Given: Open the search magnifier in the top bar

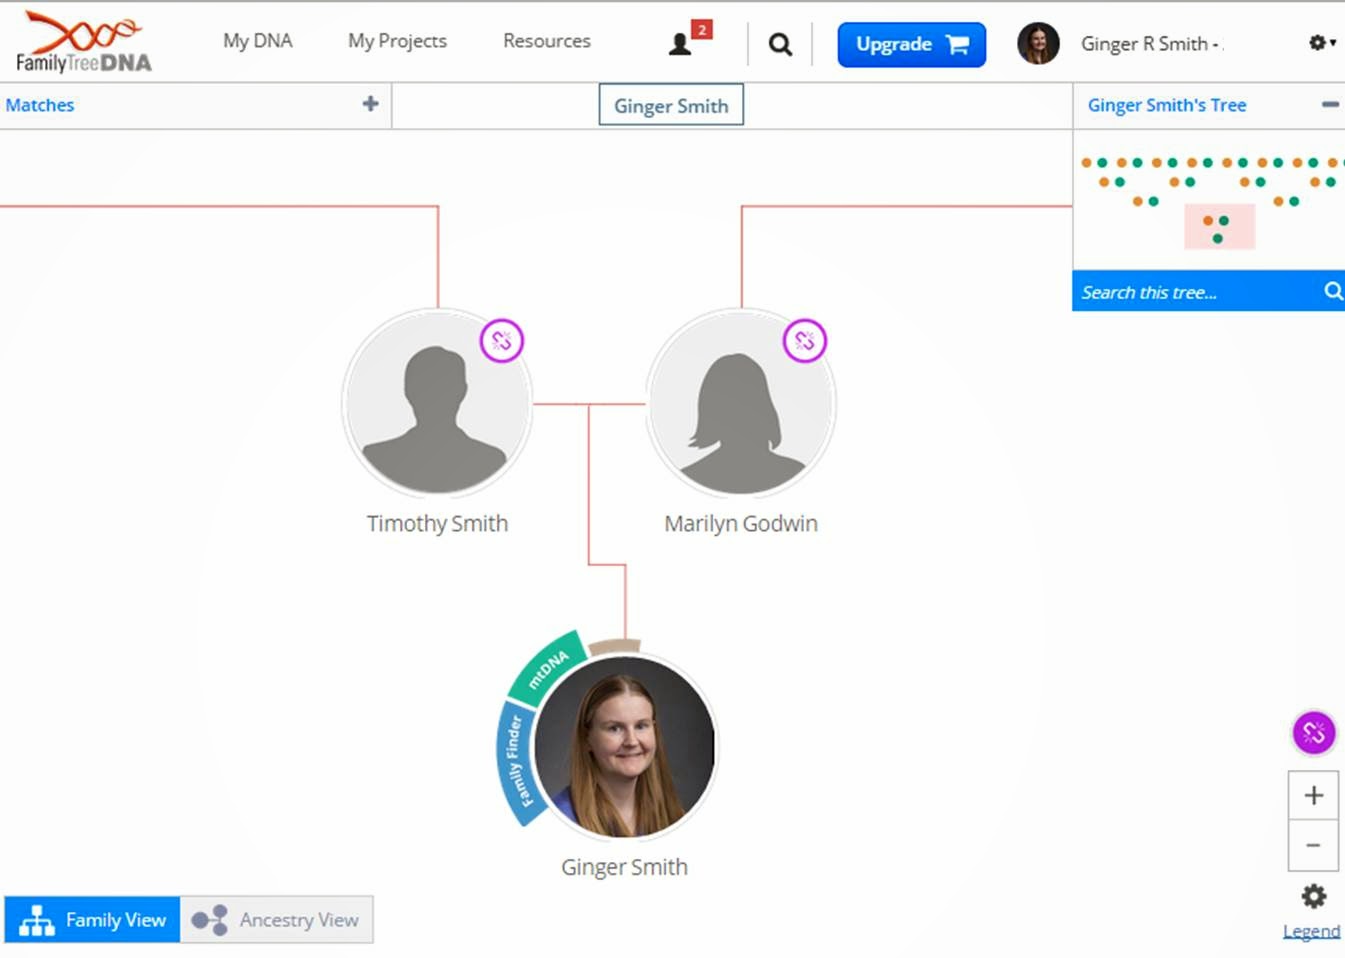Looking at the screenshot, I should [x=779, y=43].
